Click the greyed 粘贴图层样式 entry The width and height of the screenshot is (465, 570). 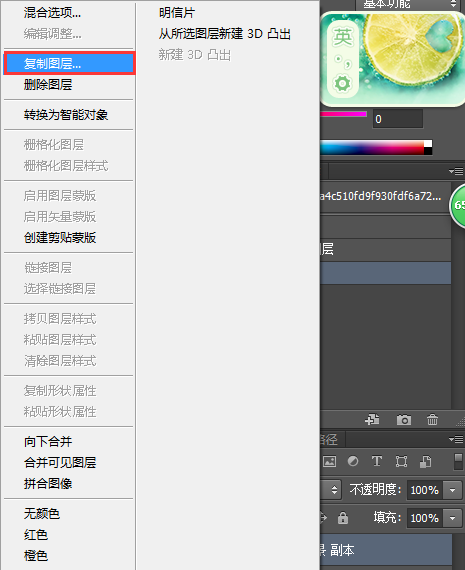pyautogui.click(x=60, y=340)
